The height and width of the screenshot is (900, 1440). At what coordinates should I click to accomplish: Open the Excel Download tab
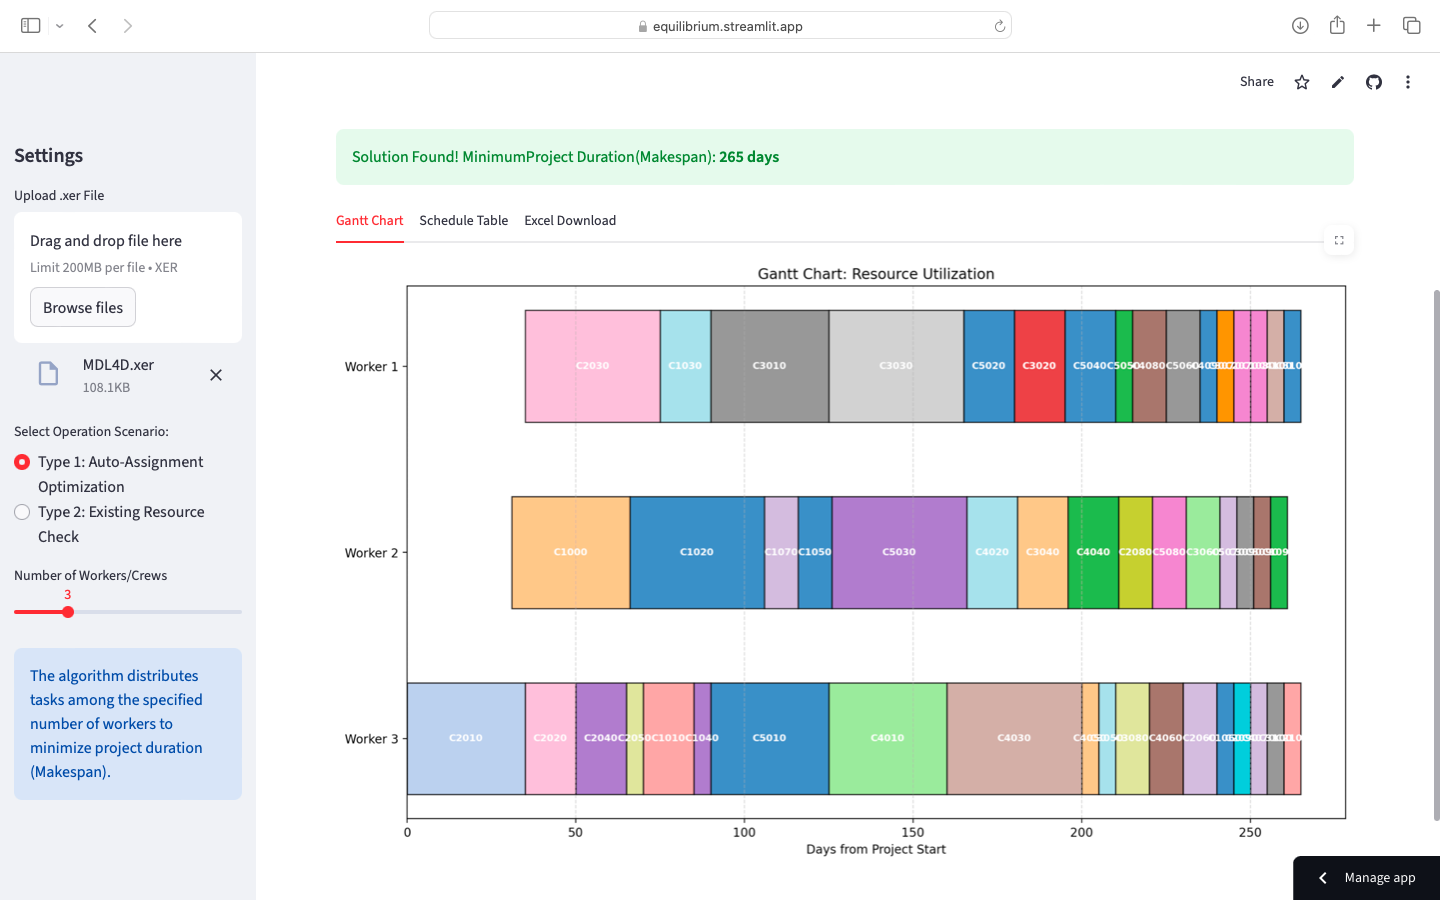click(570, 221)
